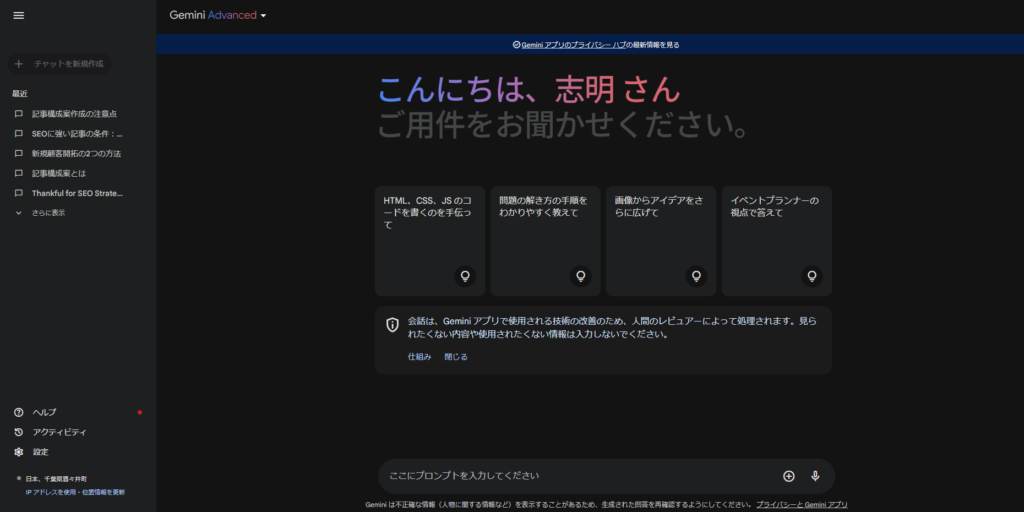Click the red notification dot beside ヘルプ
Screen dimensions: 1024x512
click(x=140, y=412)
